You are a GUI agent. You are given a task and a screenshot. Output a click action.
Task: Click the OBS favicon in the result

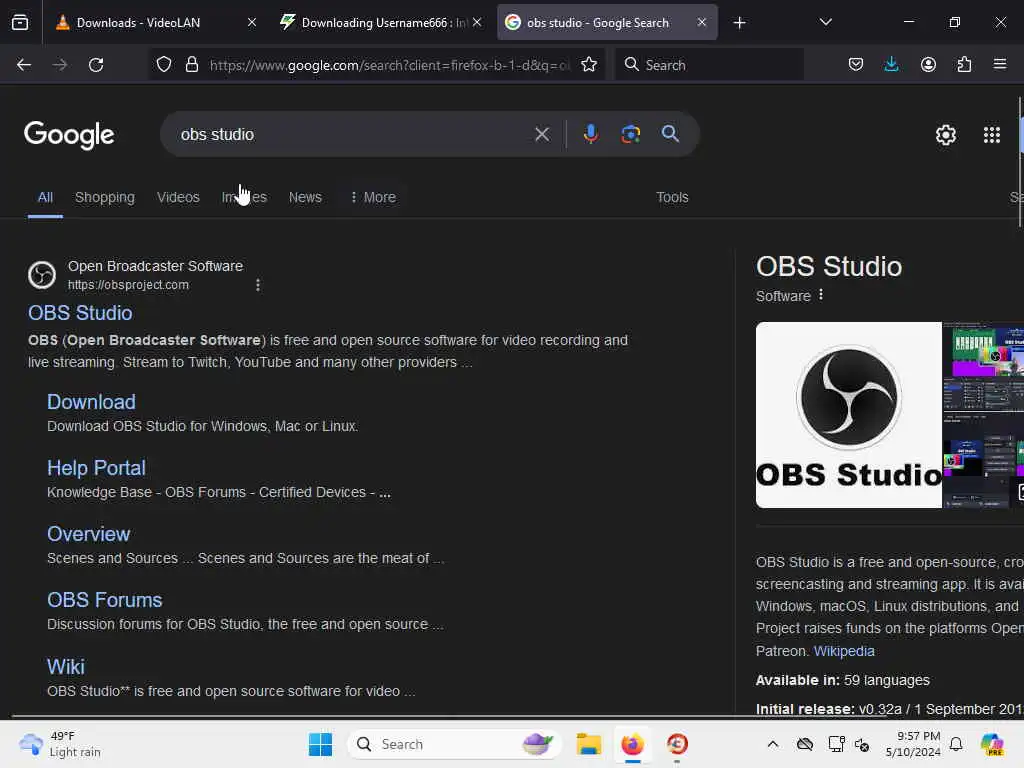(x=42, y=275)
